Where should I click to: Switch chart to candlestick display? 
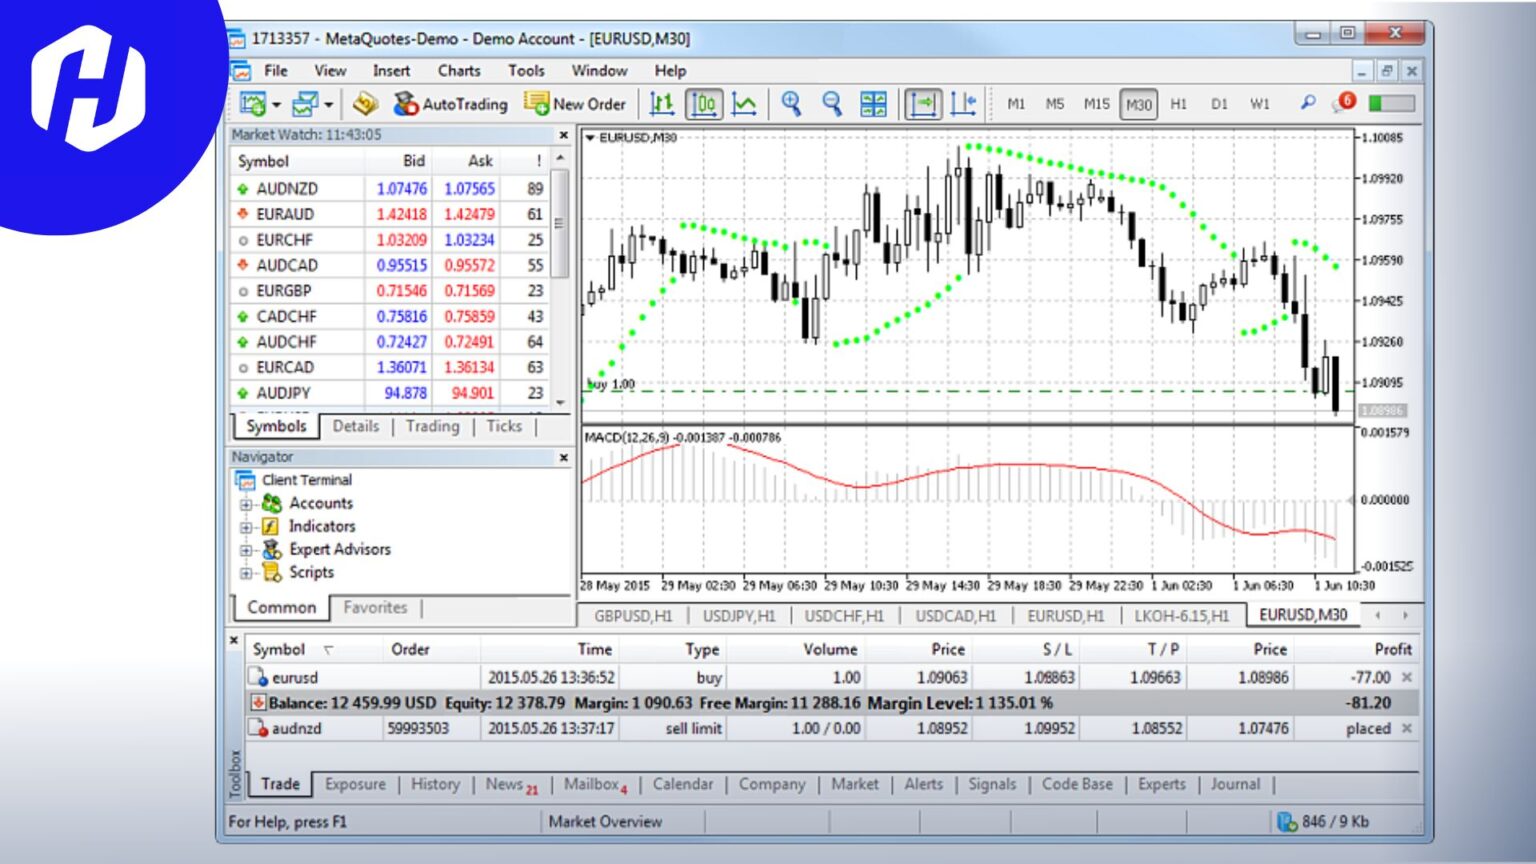pyautogui.click(x=705, y=103)
